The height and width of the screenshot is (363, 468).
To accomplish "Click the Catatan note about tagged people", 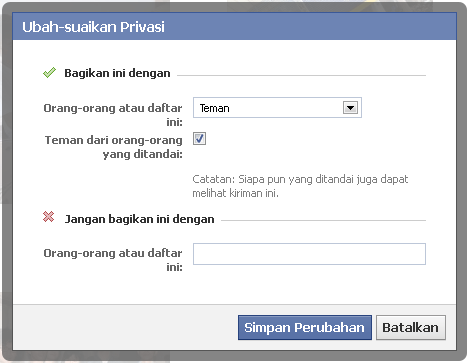I will click(300, 186).
